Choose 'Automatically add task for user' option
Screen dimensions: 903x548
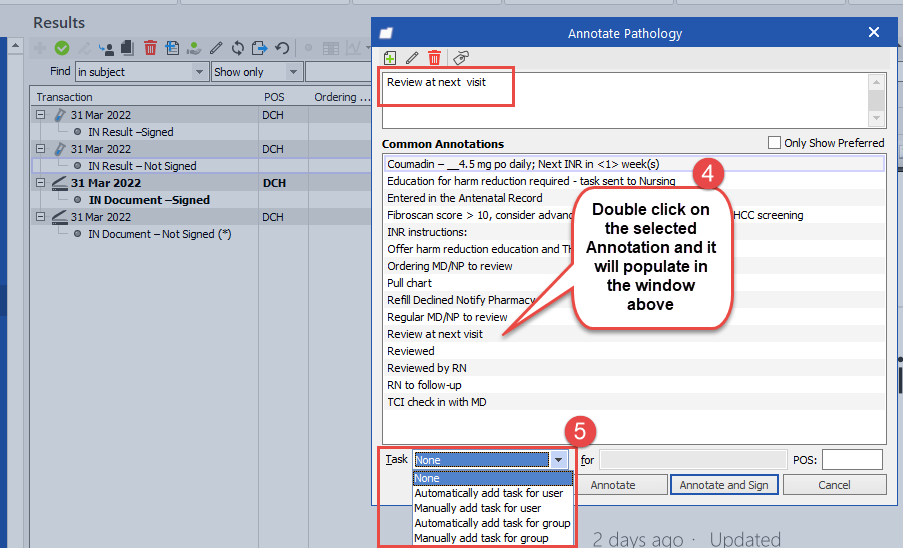(x=489, y=493)
